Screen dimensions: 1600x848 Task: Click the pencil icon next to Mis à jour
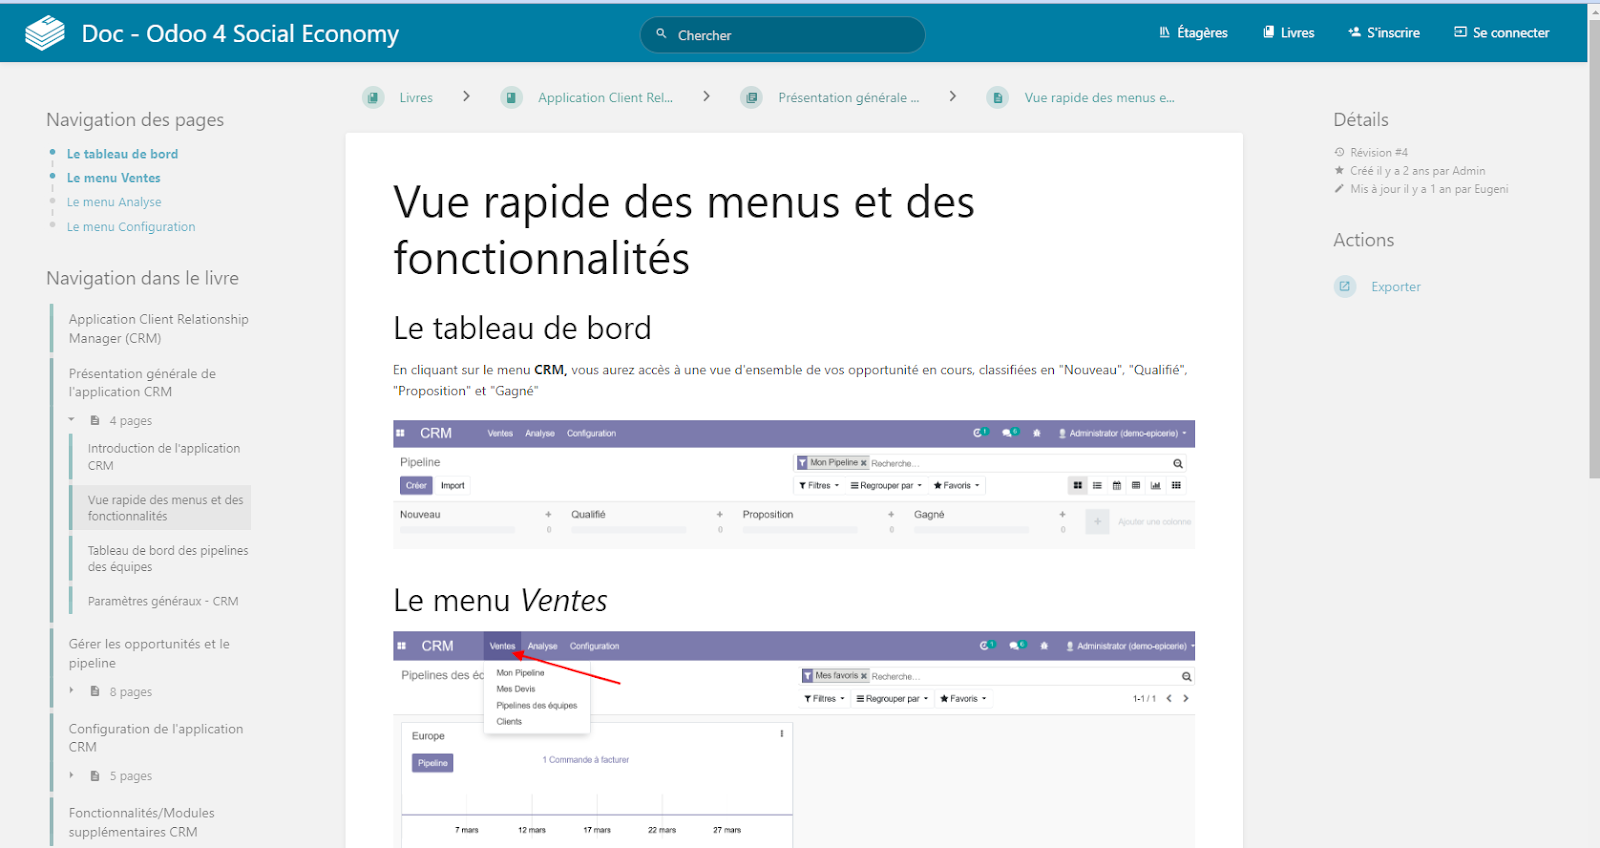(x=1339, y=189)
